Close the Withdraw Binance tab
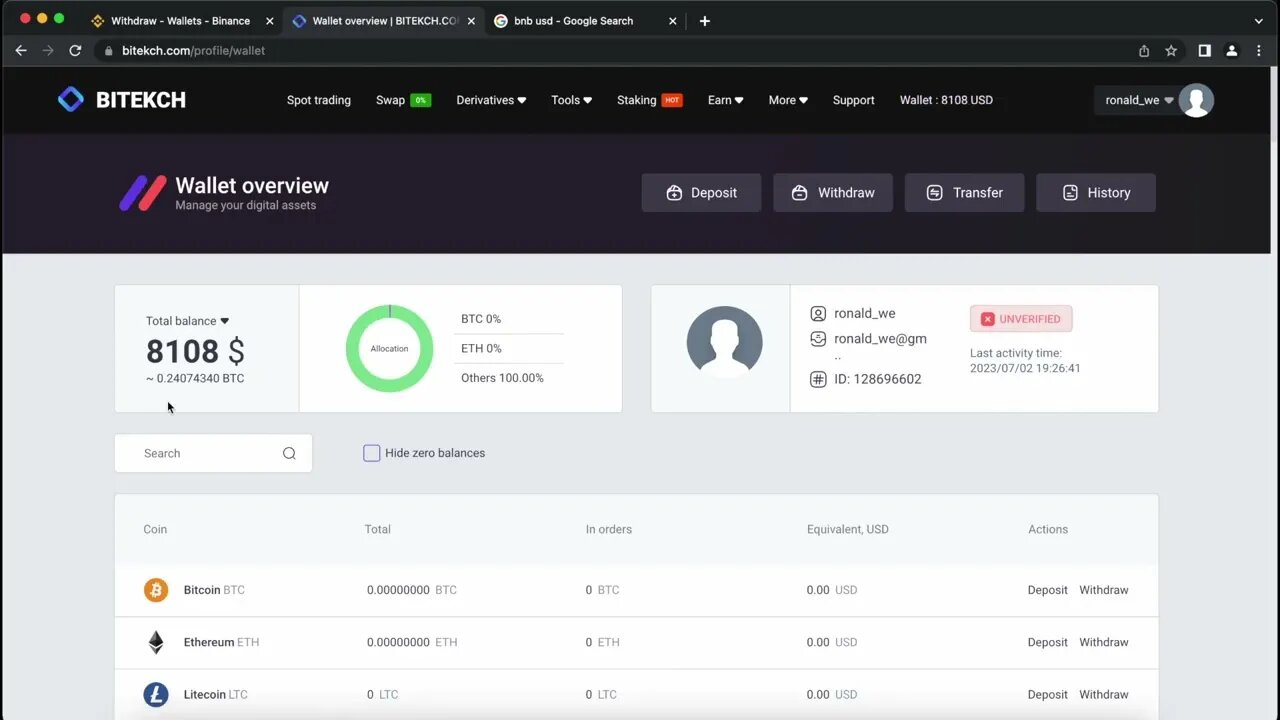The height and width of the screenshot is (720, 1280). click(x=269, y=21)
